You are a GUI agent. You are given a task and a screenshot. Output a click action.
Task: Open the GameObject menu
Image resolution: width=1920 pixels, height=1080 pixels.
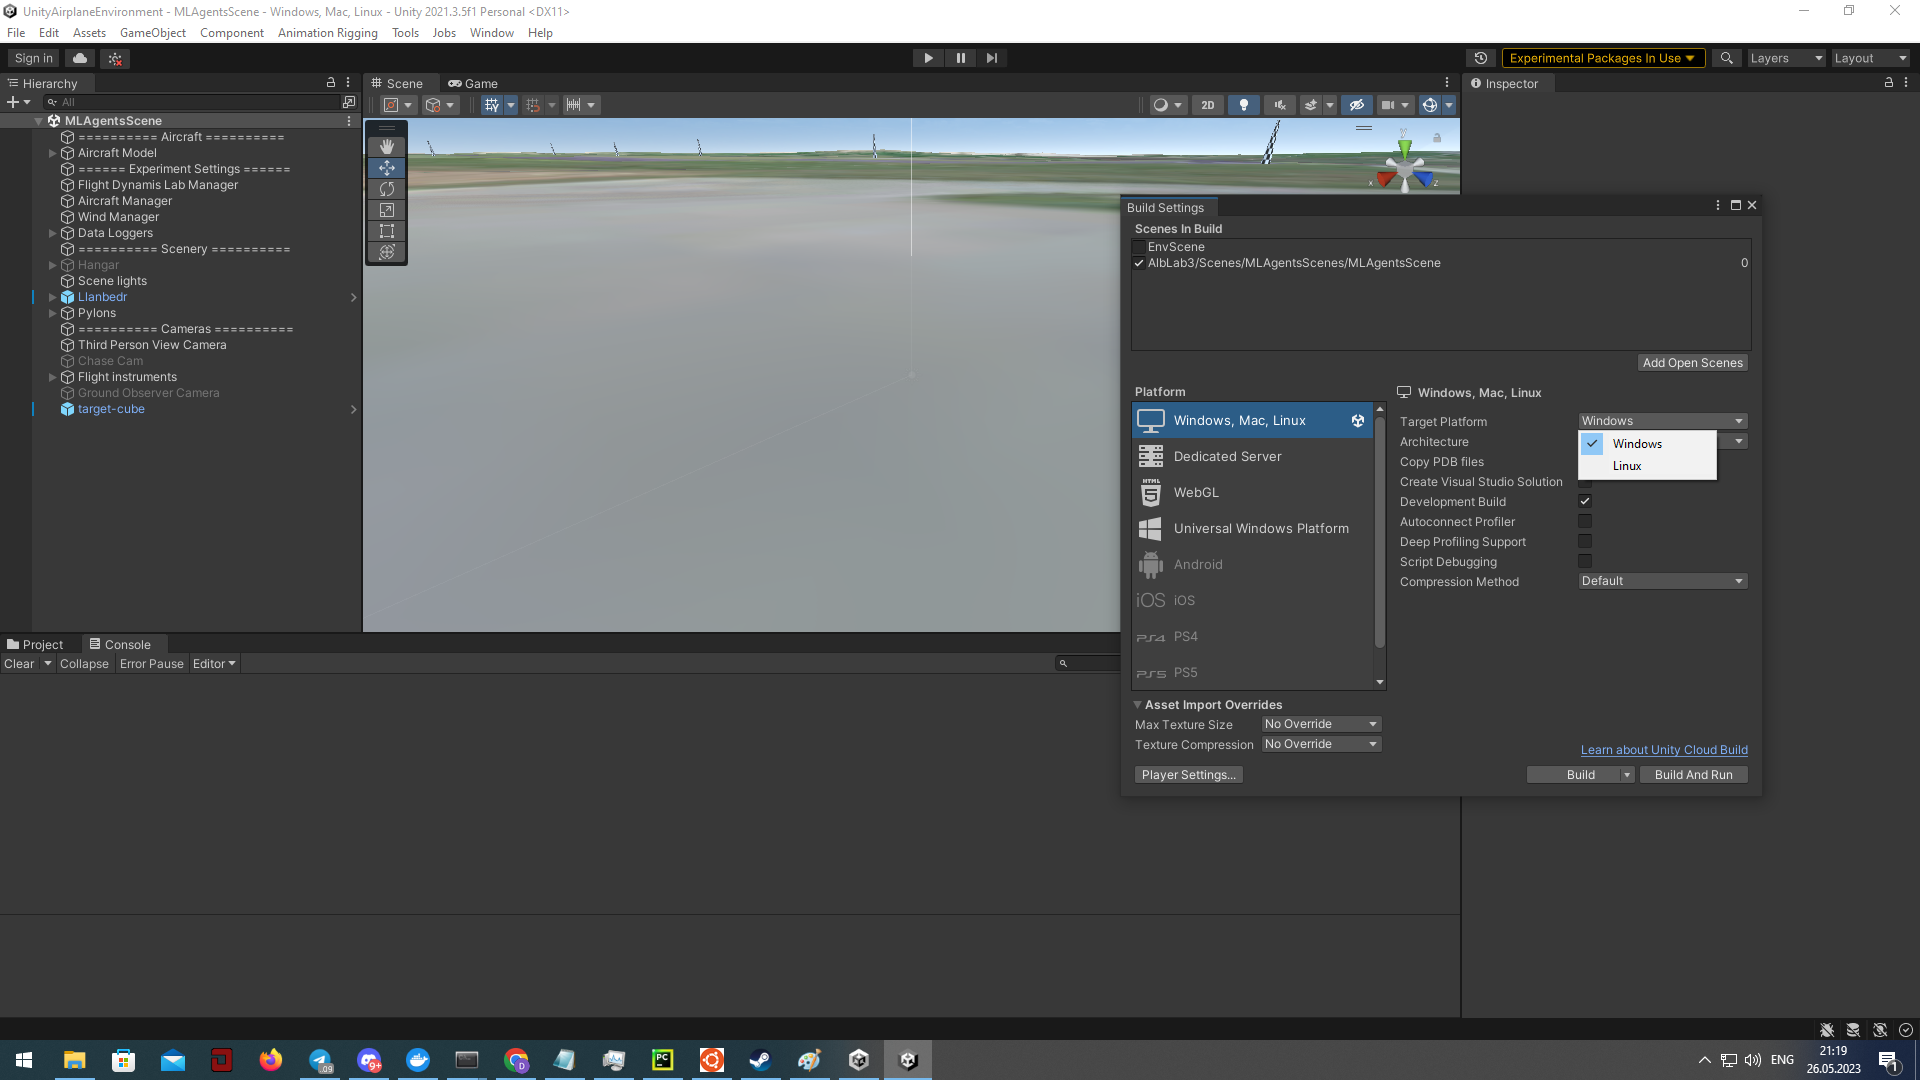click(x=153, y=33)
